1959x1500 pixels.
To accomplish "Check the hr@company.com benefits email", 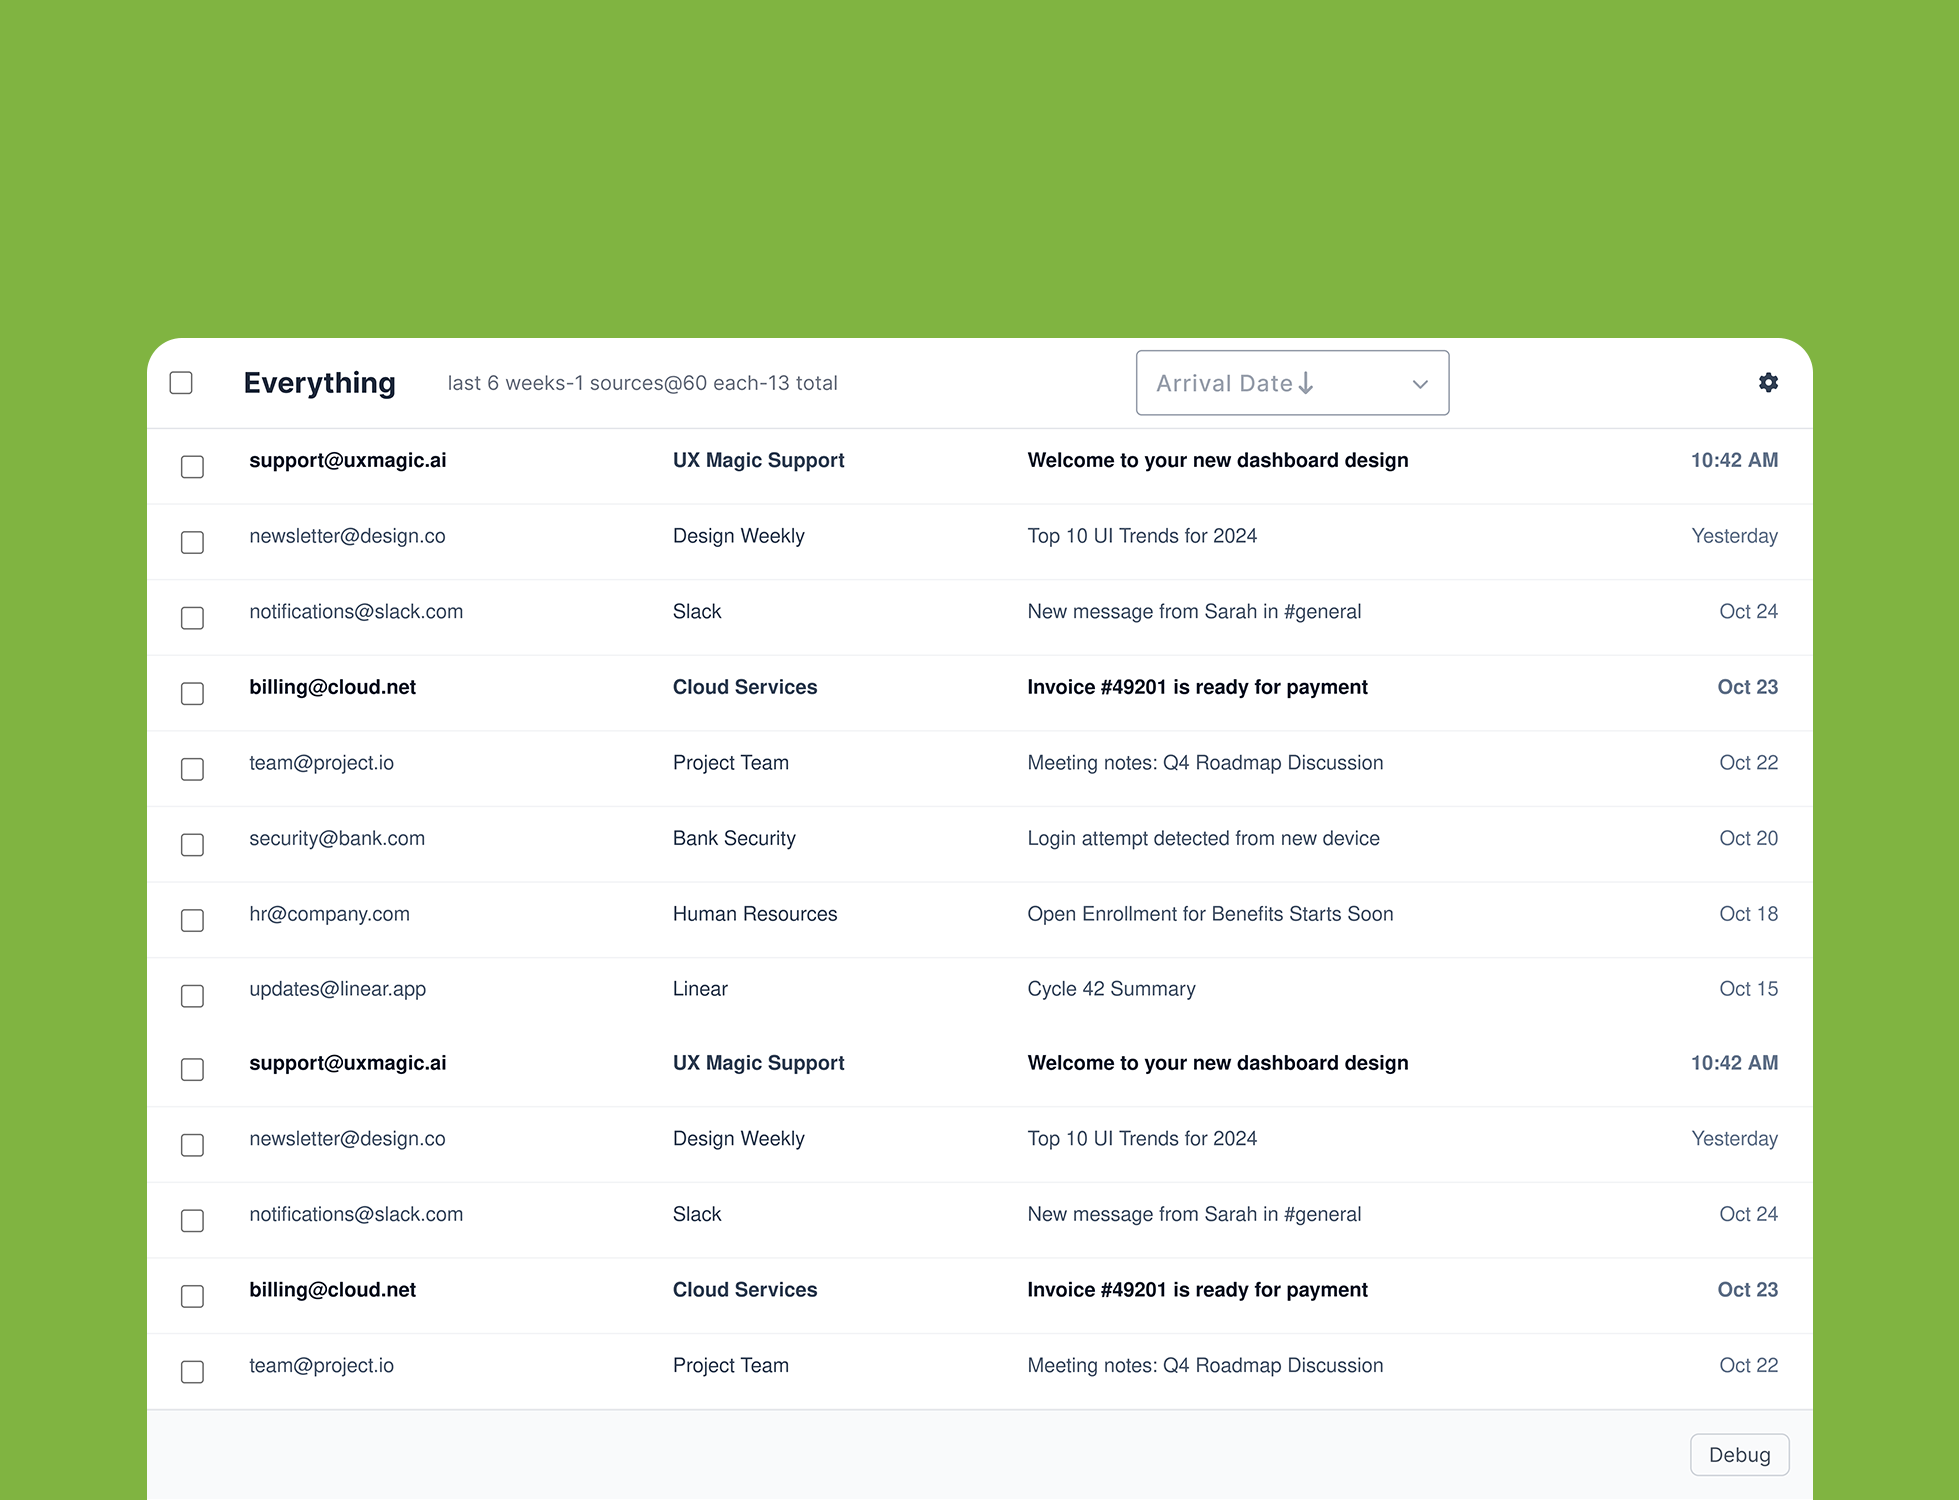I will 192,920.
